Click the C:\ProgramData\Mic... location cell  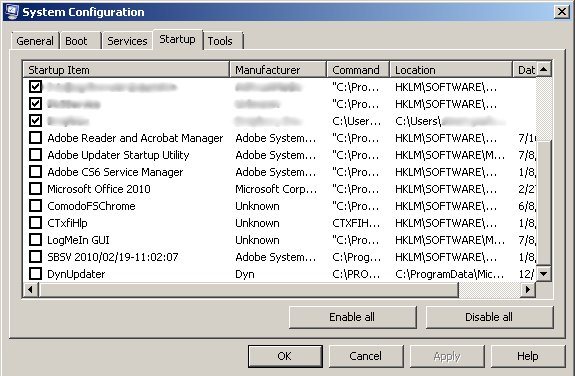point(449,274)
